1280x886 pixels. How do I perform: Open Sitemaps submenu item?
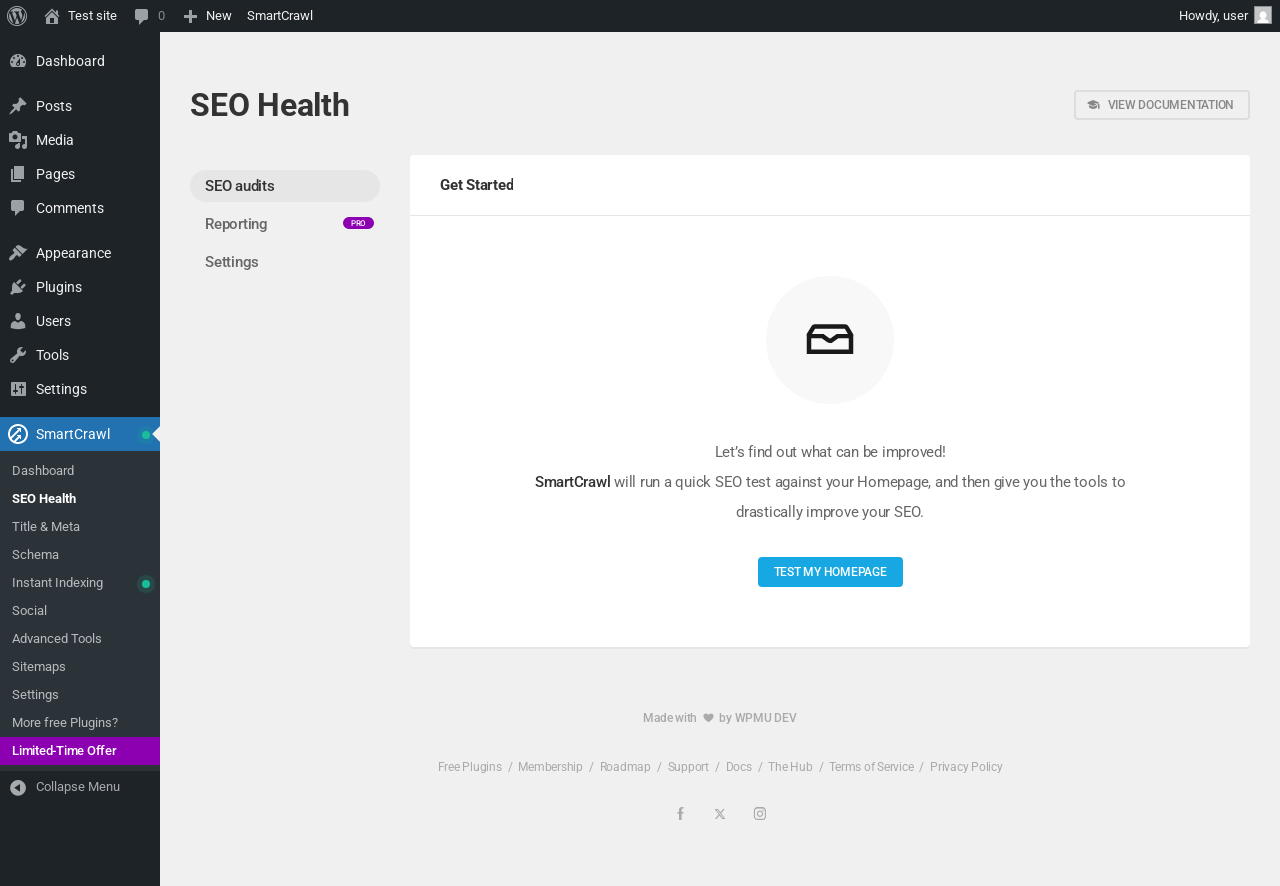(80, 667)
